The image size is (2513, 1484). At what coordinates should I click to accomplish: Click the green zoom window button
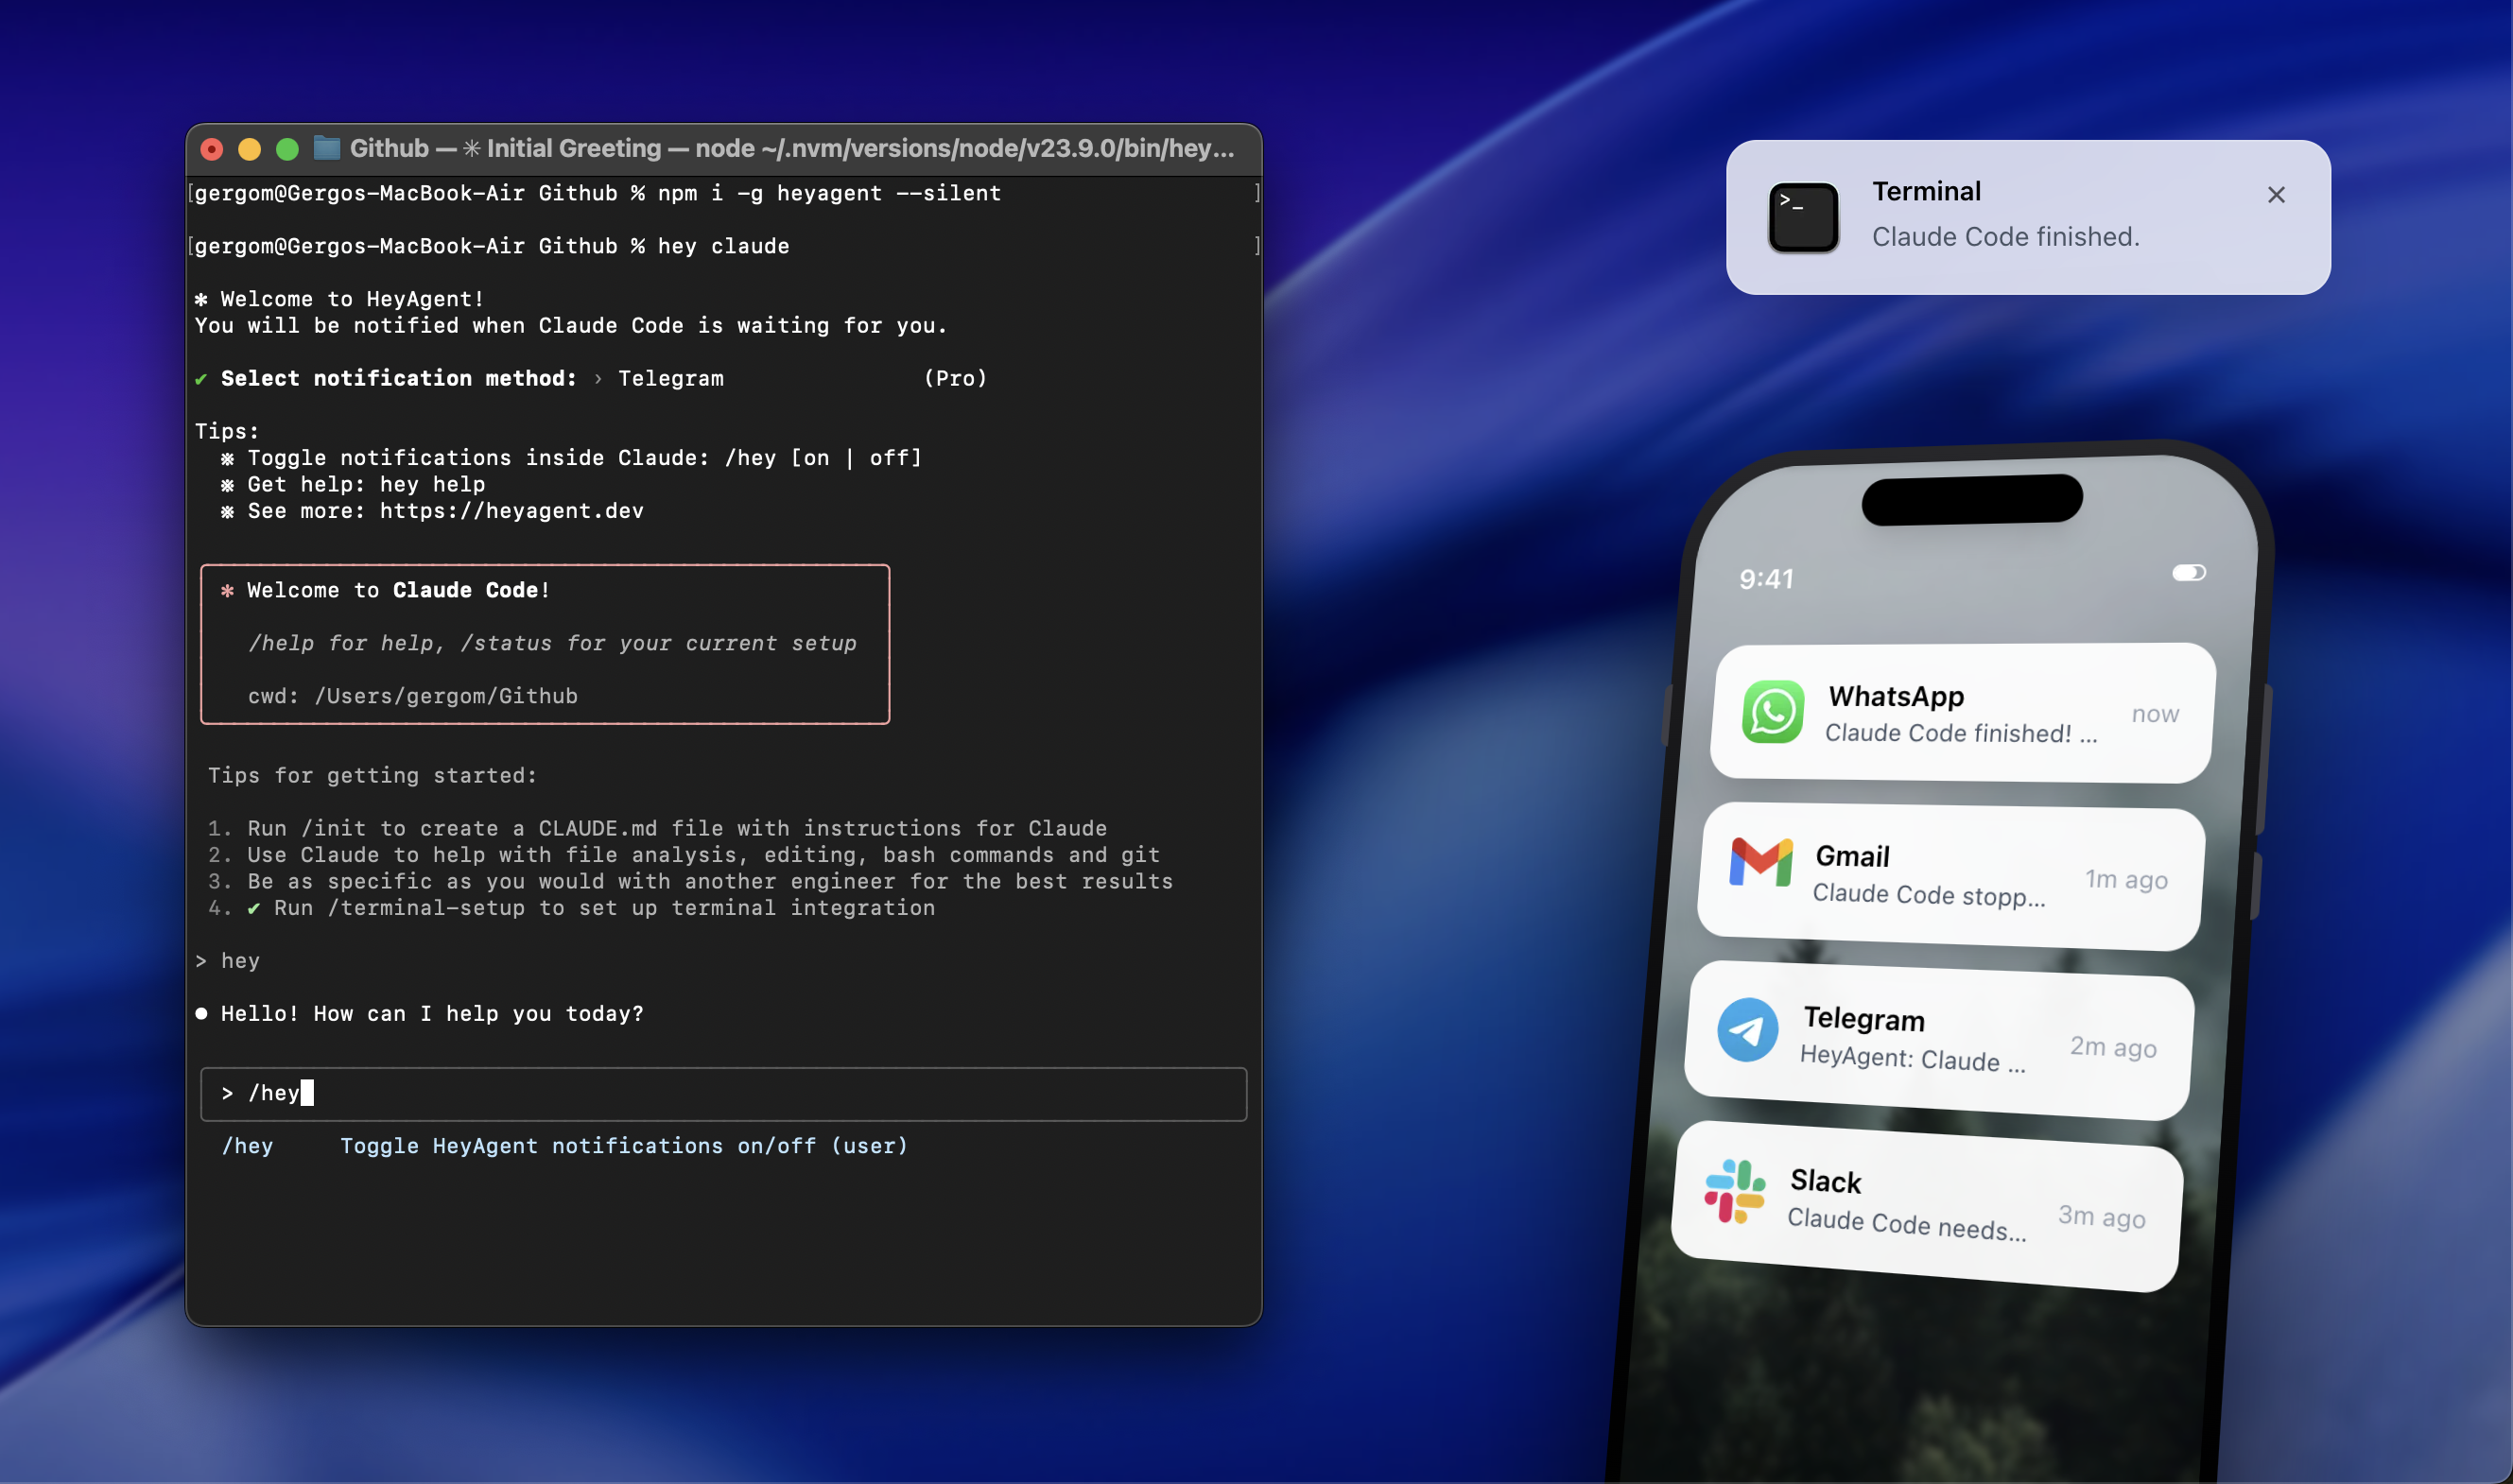[287, 150]
